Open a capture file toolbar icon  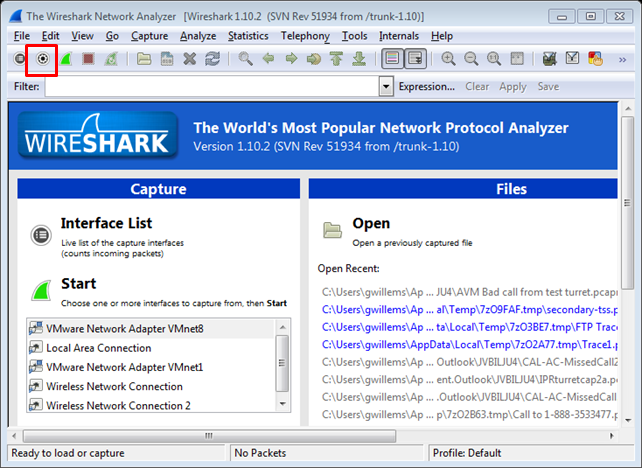point(144,59)
